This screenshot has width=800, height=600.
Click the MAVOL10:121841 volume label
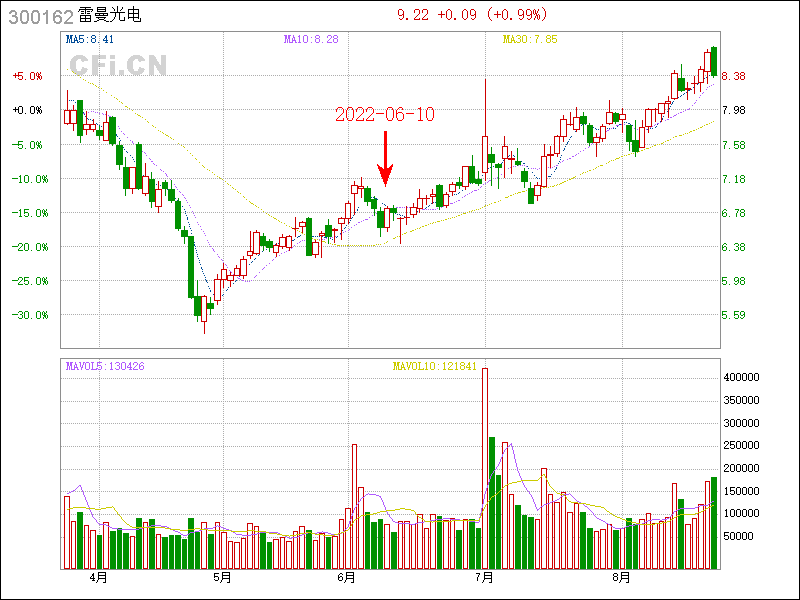435,367
